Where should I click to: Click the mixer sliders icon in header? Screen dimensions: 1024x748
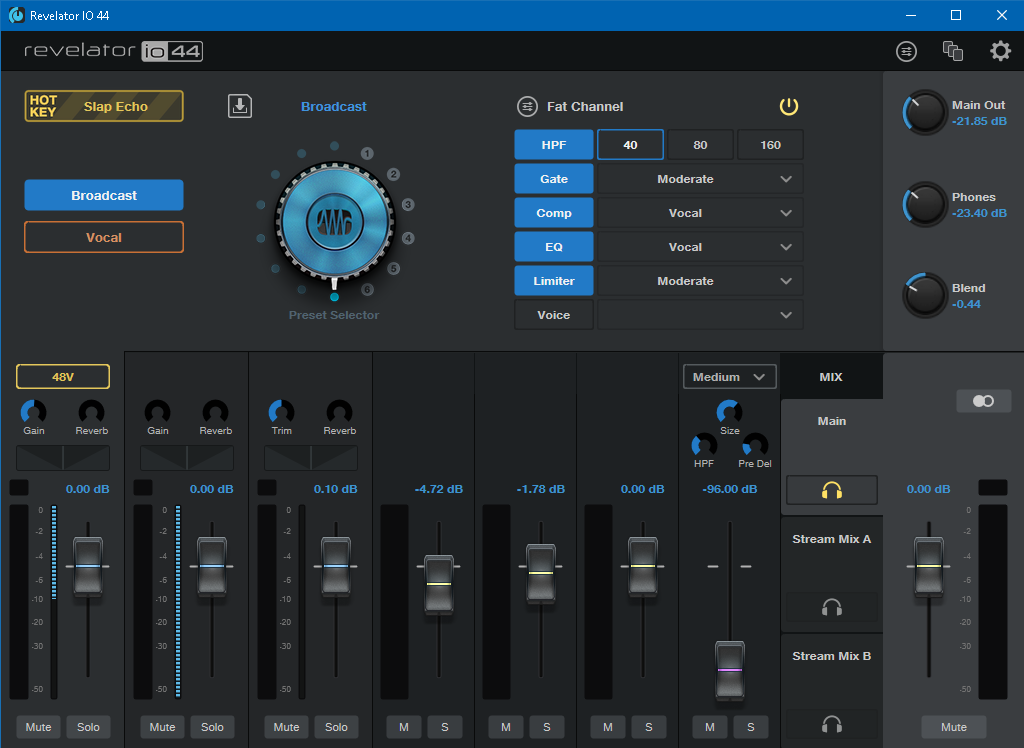[x=906, y=51]
